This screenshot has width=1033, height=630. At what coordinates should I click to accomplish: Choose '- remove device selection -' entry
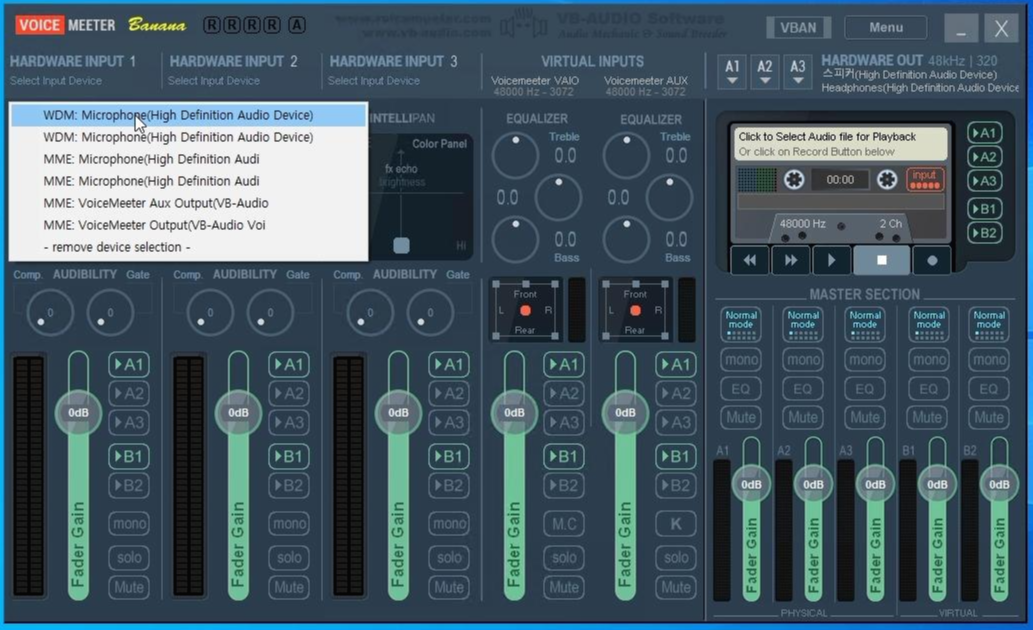(188, 247)
